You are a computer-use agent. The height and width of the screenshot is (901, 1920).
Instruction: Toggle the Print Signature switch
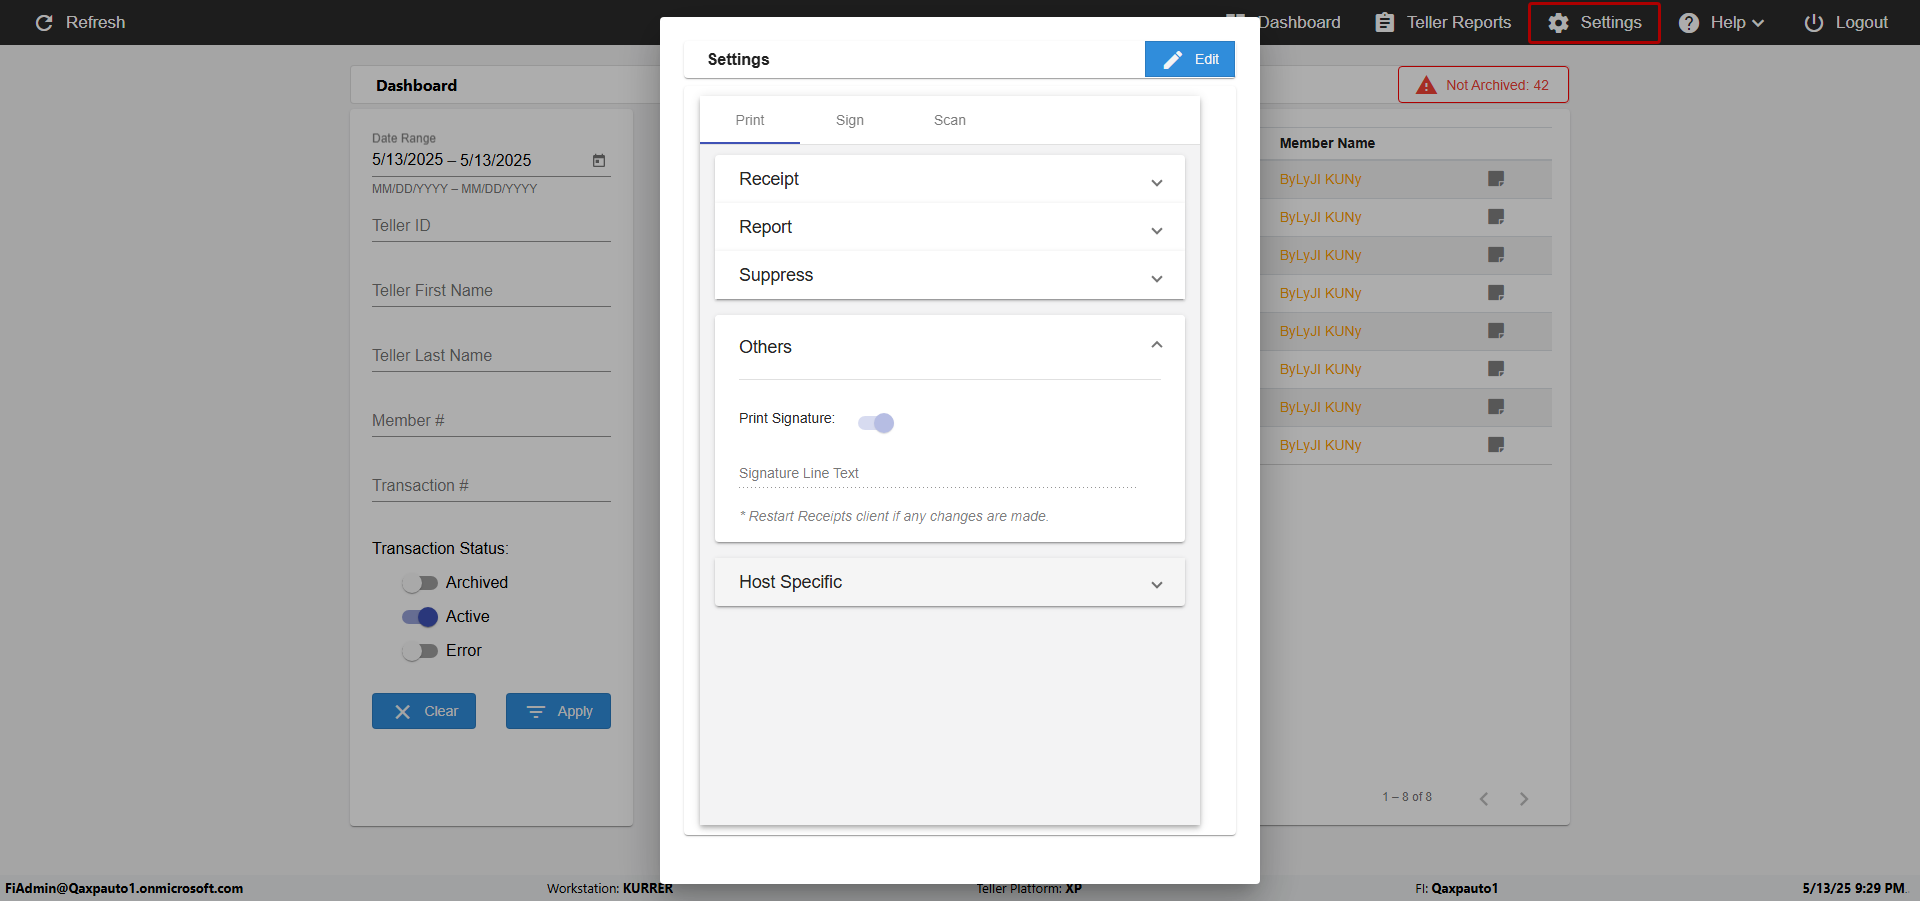click(x=876, y=423)
